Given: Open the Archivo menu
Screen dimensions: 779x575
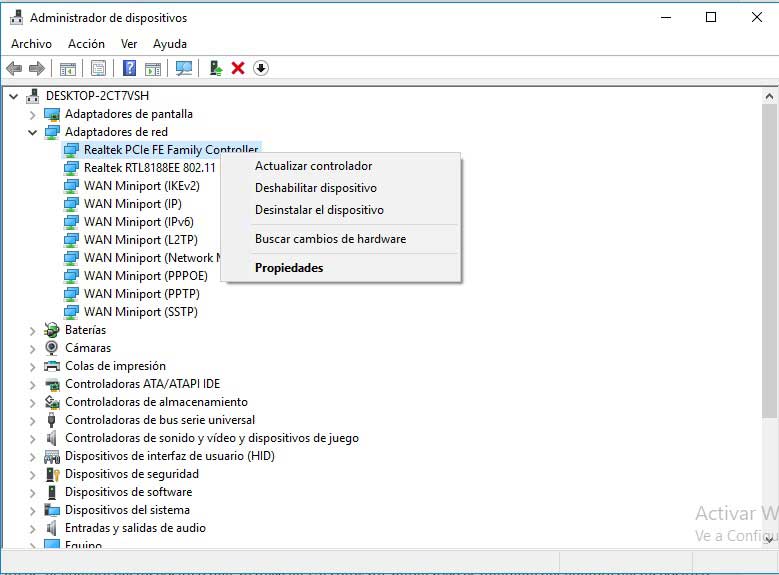Looking at the screenshot, I should pos(31,44).
